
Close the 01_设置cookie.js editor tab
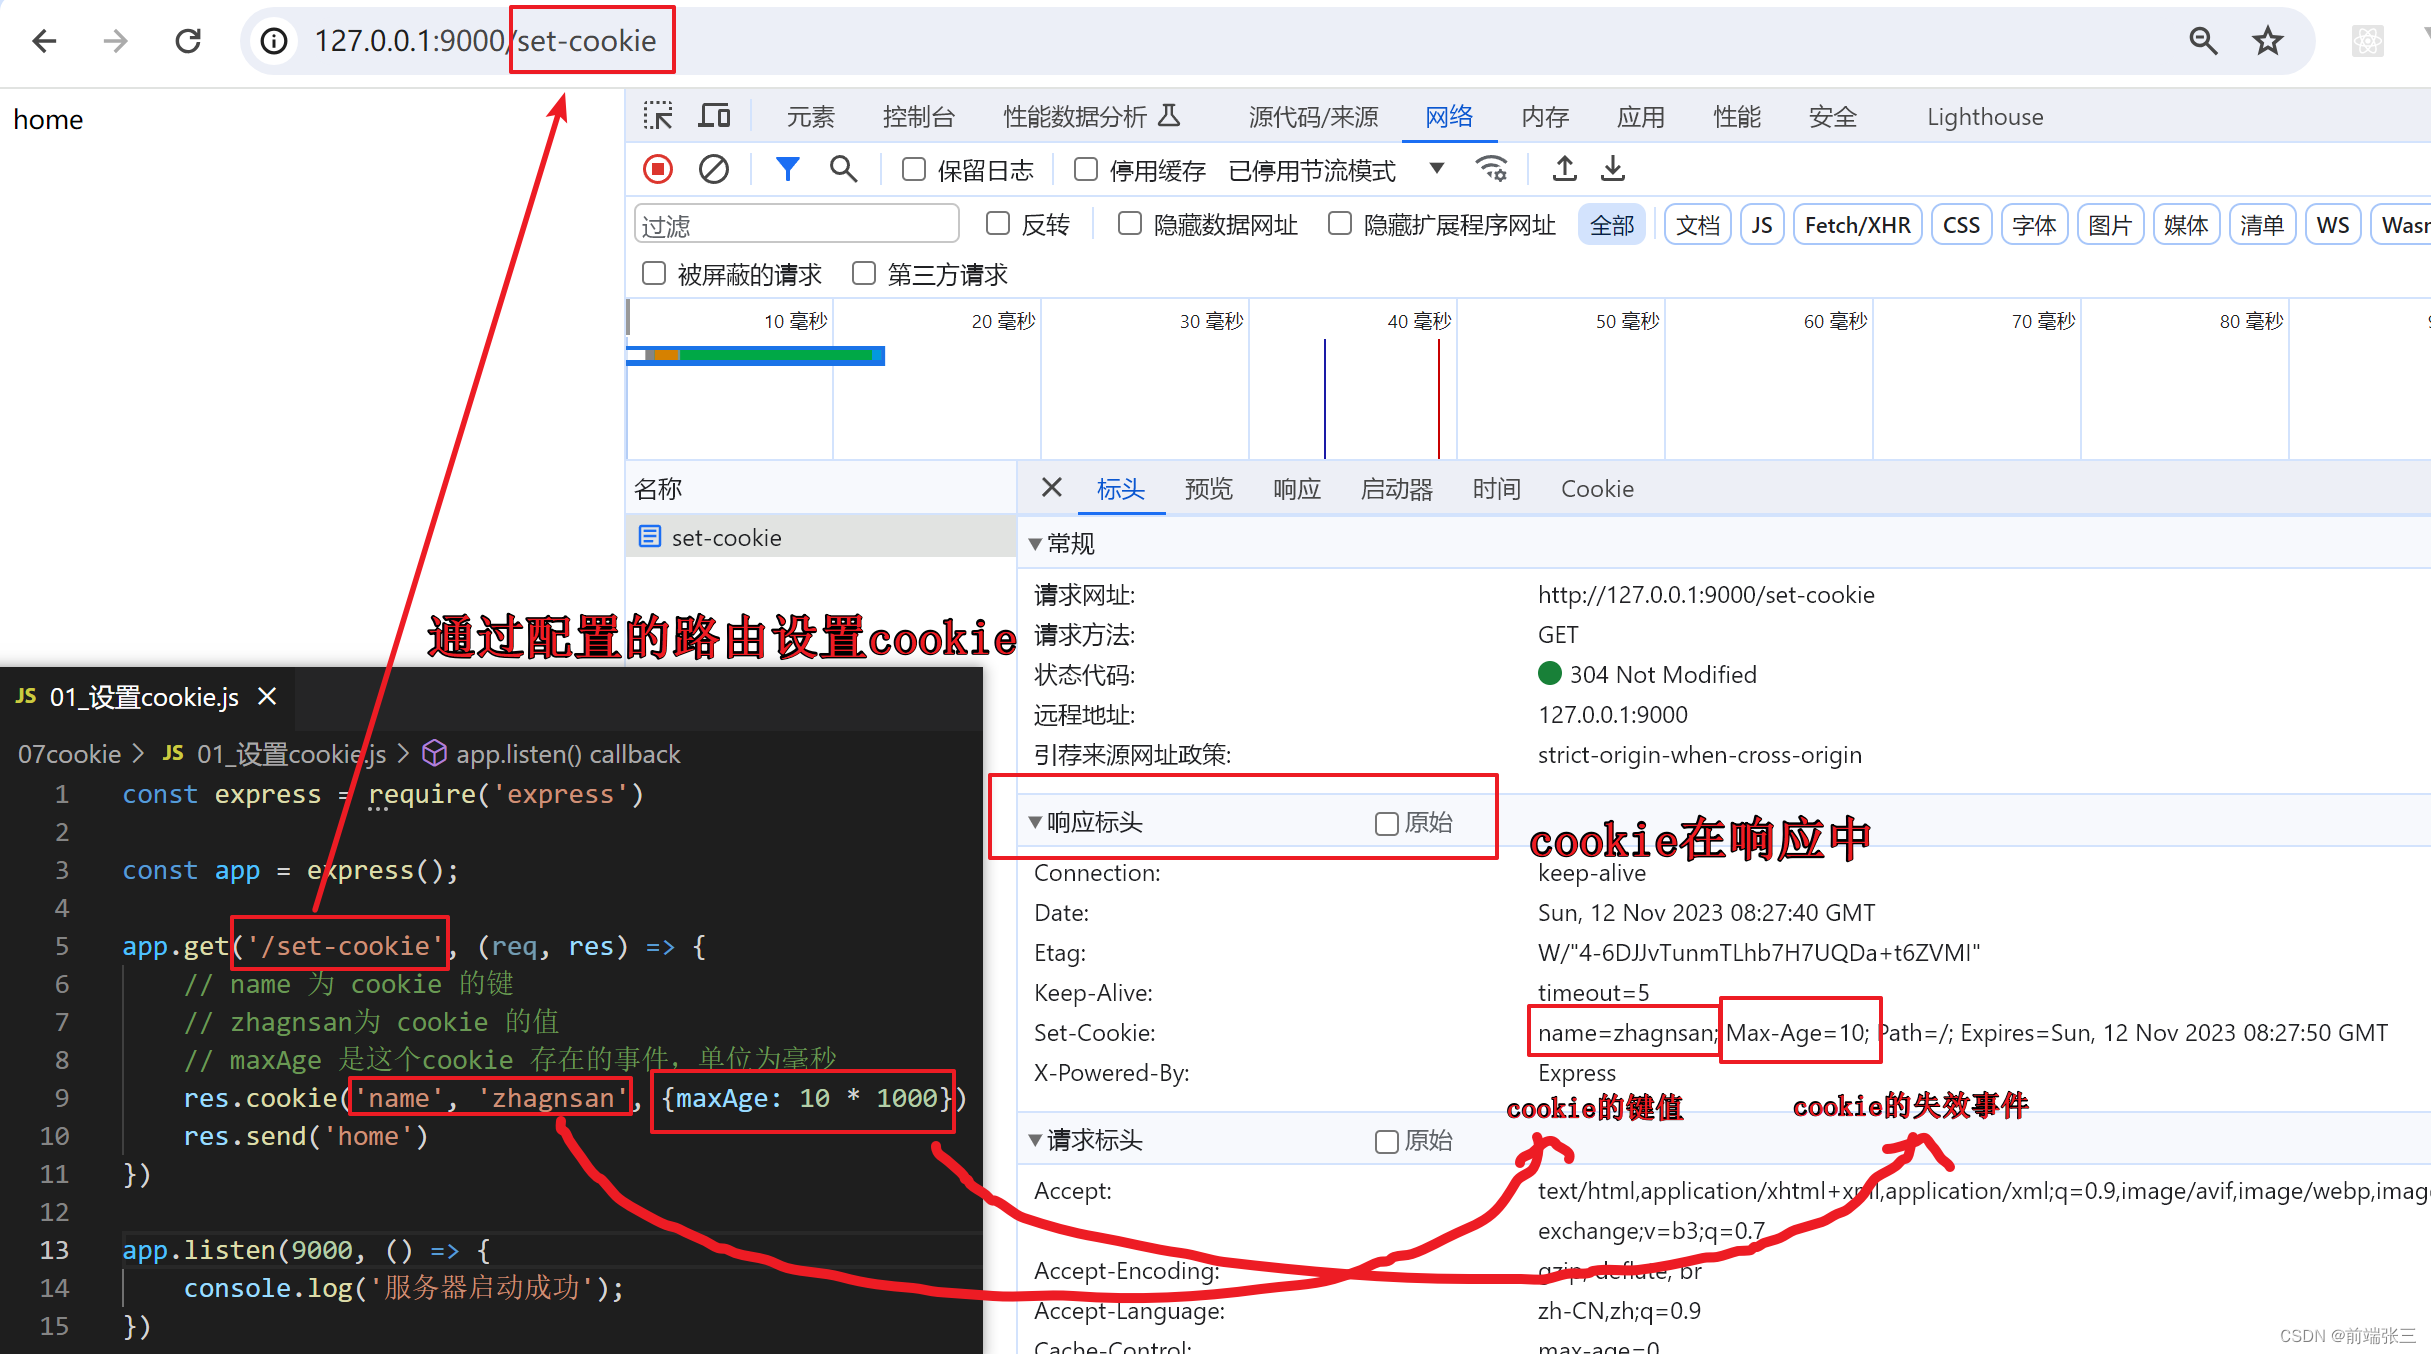click(267, 696)
